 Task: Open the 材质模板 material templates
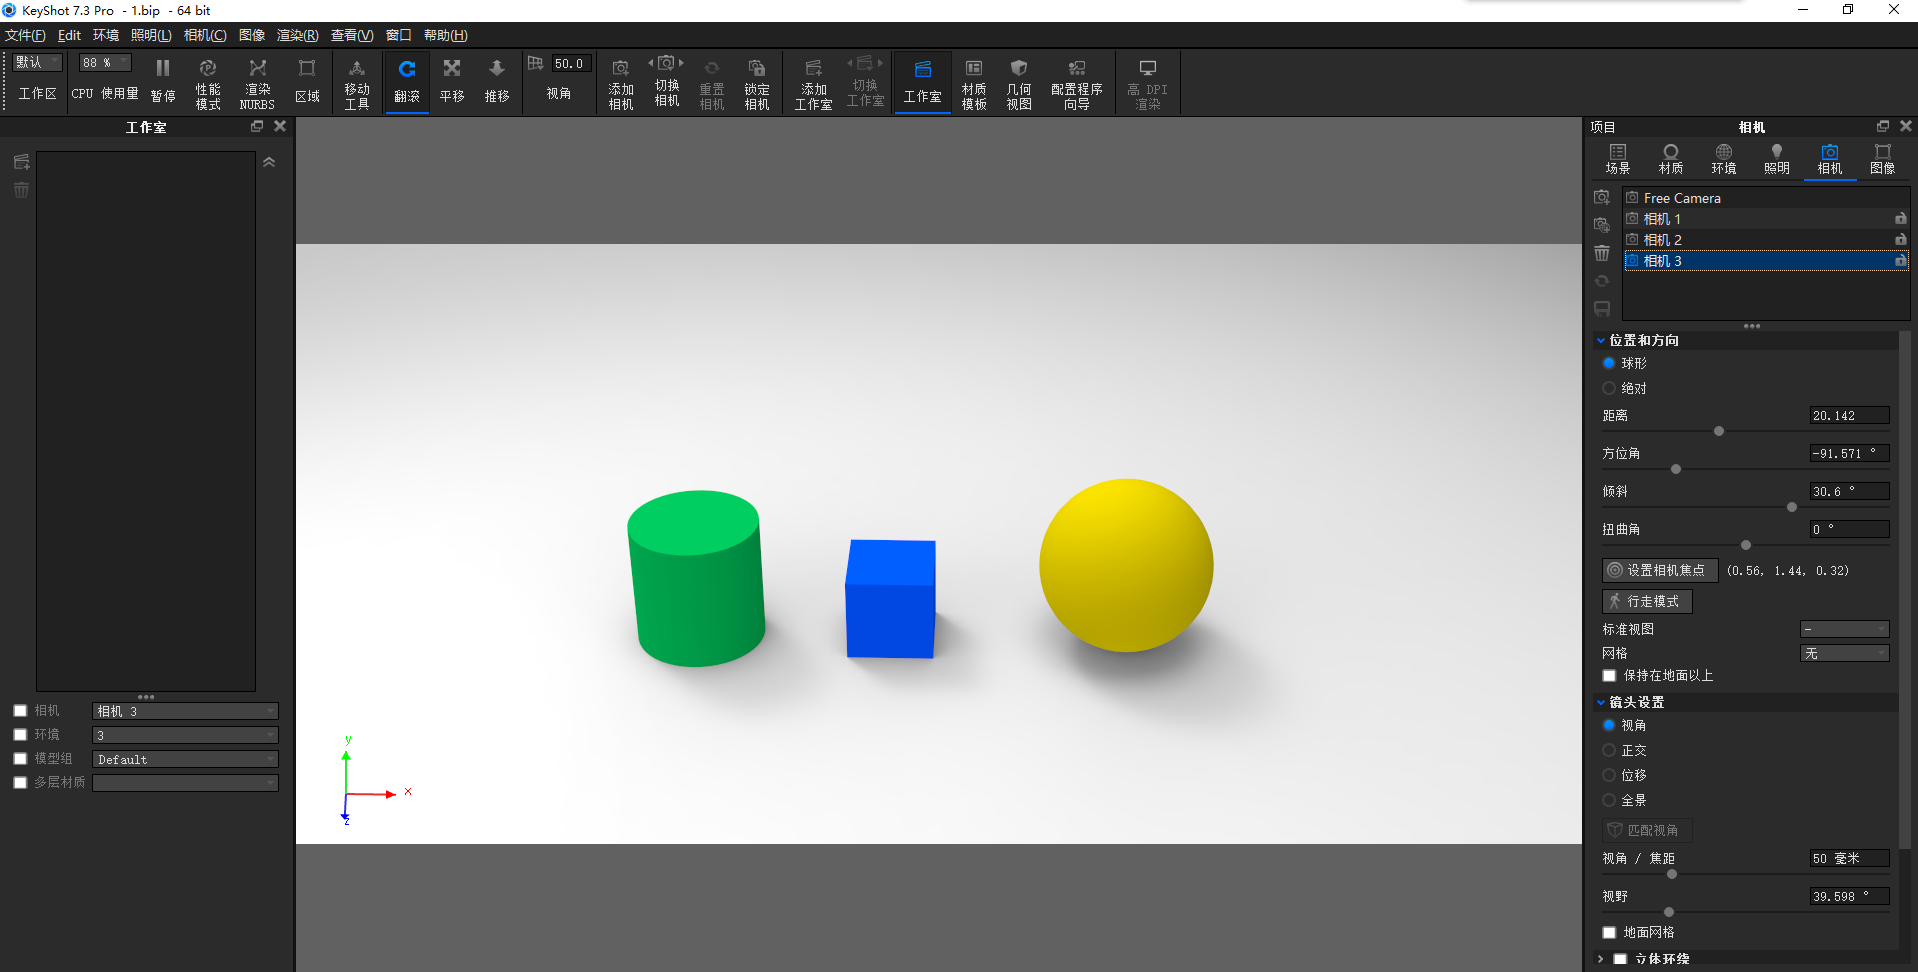click(974, 82)
